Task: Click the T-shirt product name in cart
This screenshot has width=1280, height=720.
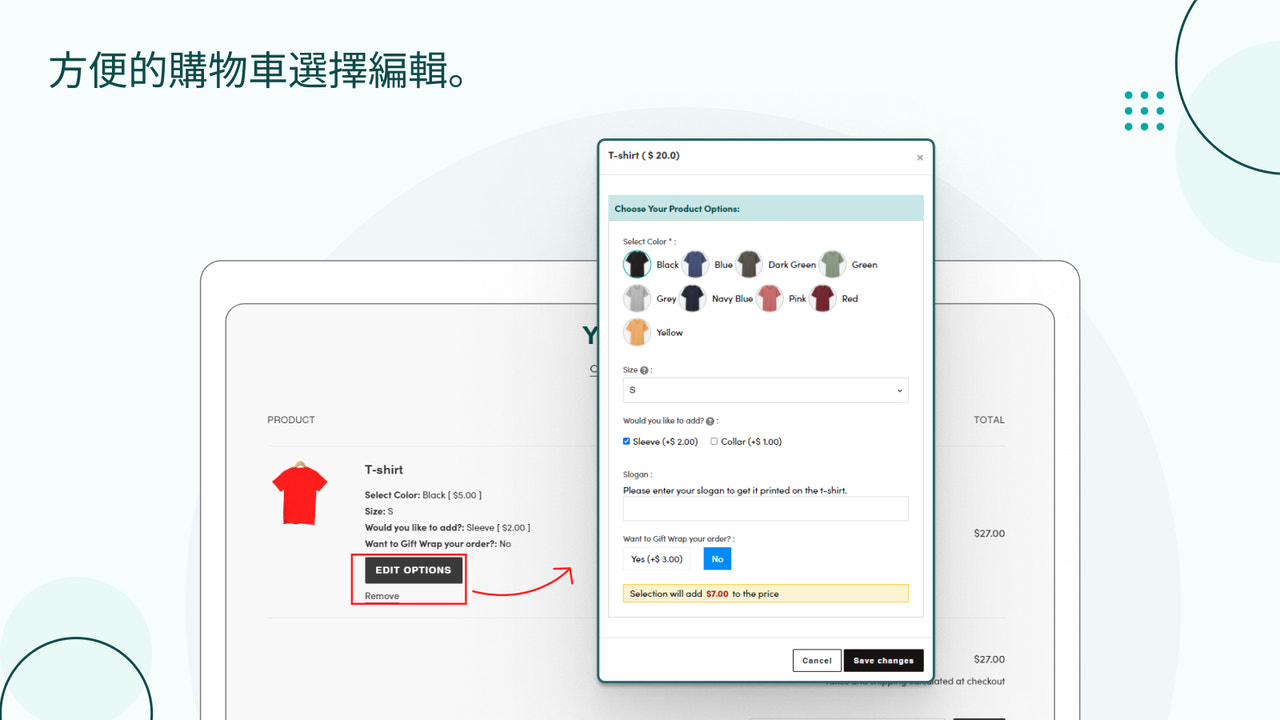Action: (384, 469)
